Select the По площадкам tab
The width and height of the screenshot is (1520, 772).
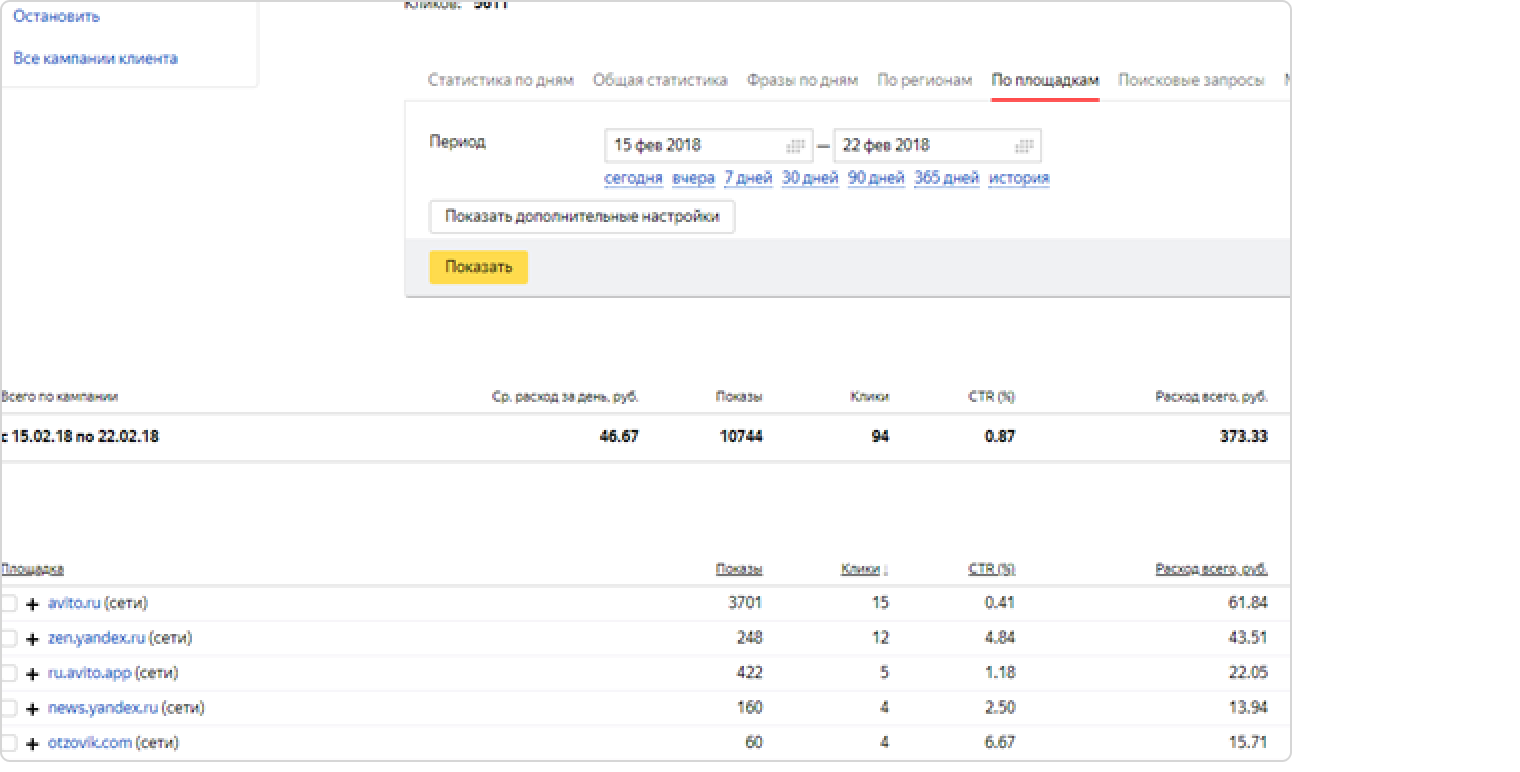click(1045, 80)
